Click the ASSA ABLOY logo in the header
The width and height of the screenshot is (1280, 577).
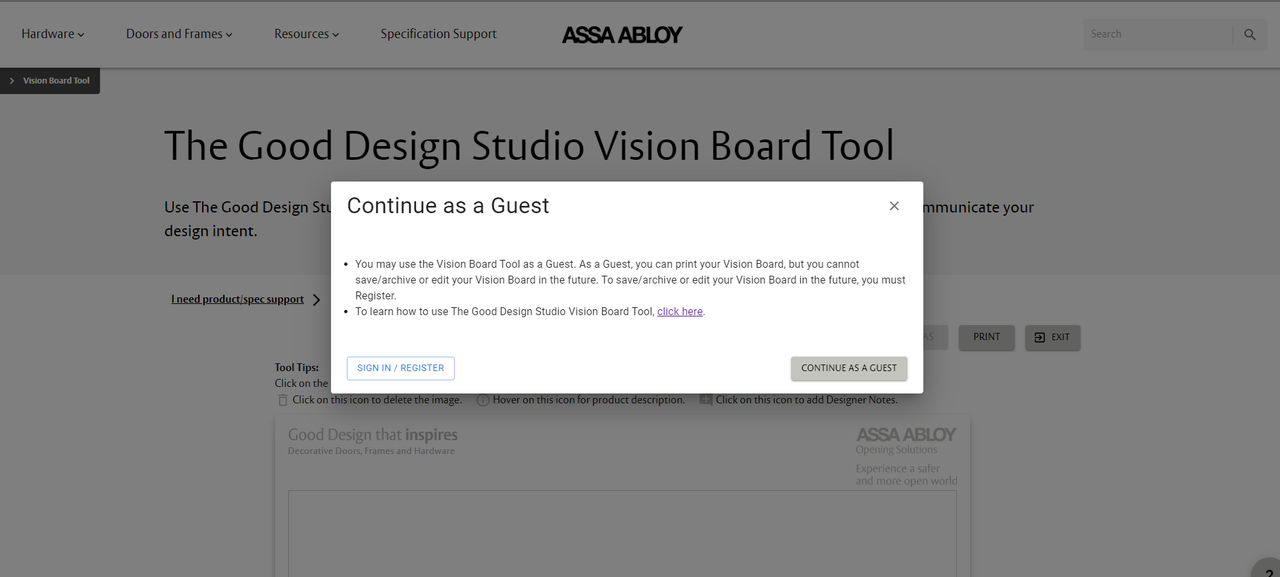[x=622, y=33]
